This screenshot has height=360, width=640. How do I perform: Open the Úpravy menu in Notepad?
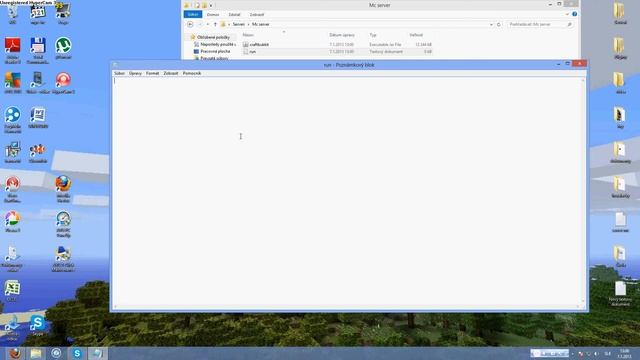pyautogui.click(x=135, y=73)
